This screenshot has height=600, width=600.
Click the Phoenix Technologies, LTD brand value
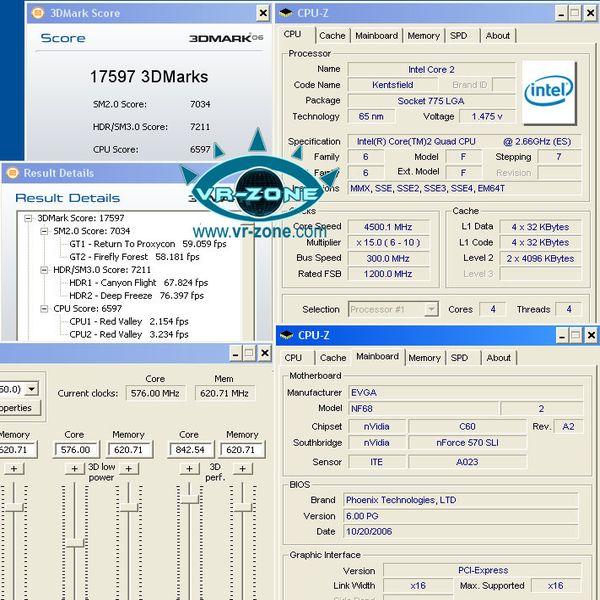click(461, 500)
